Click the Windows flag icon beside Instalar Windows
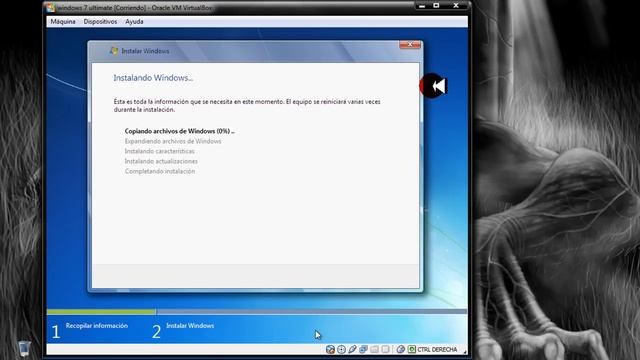640x360 pixels. click(x=114, y=51)
